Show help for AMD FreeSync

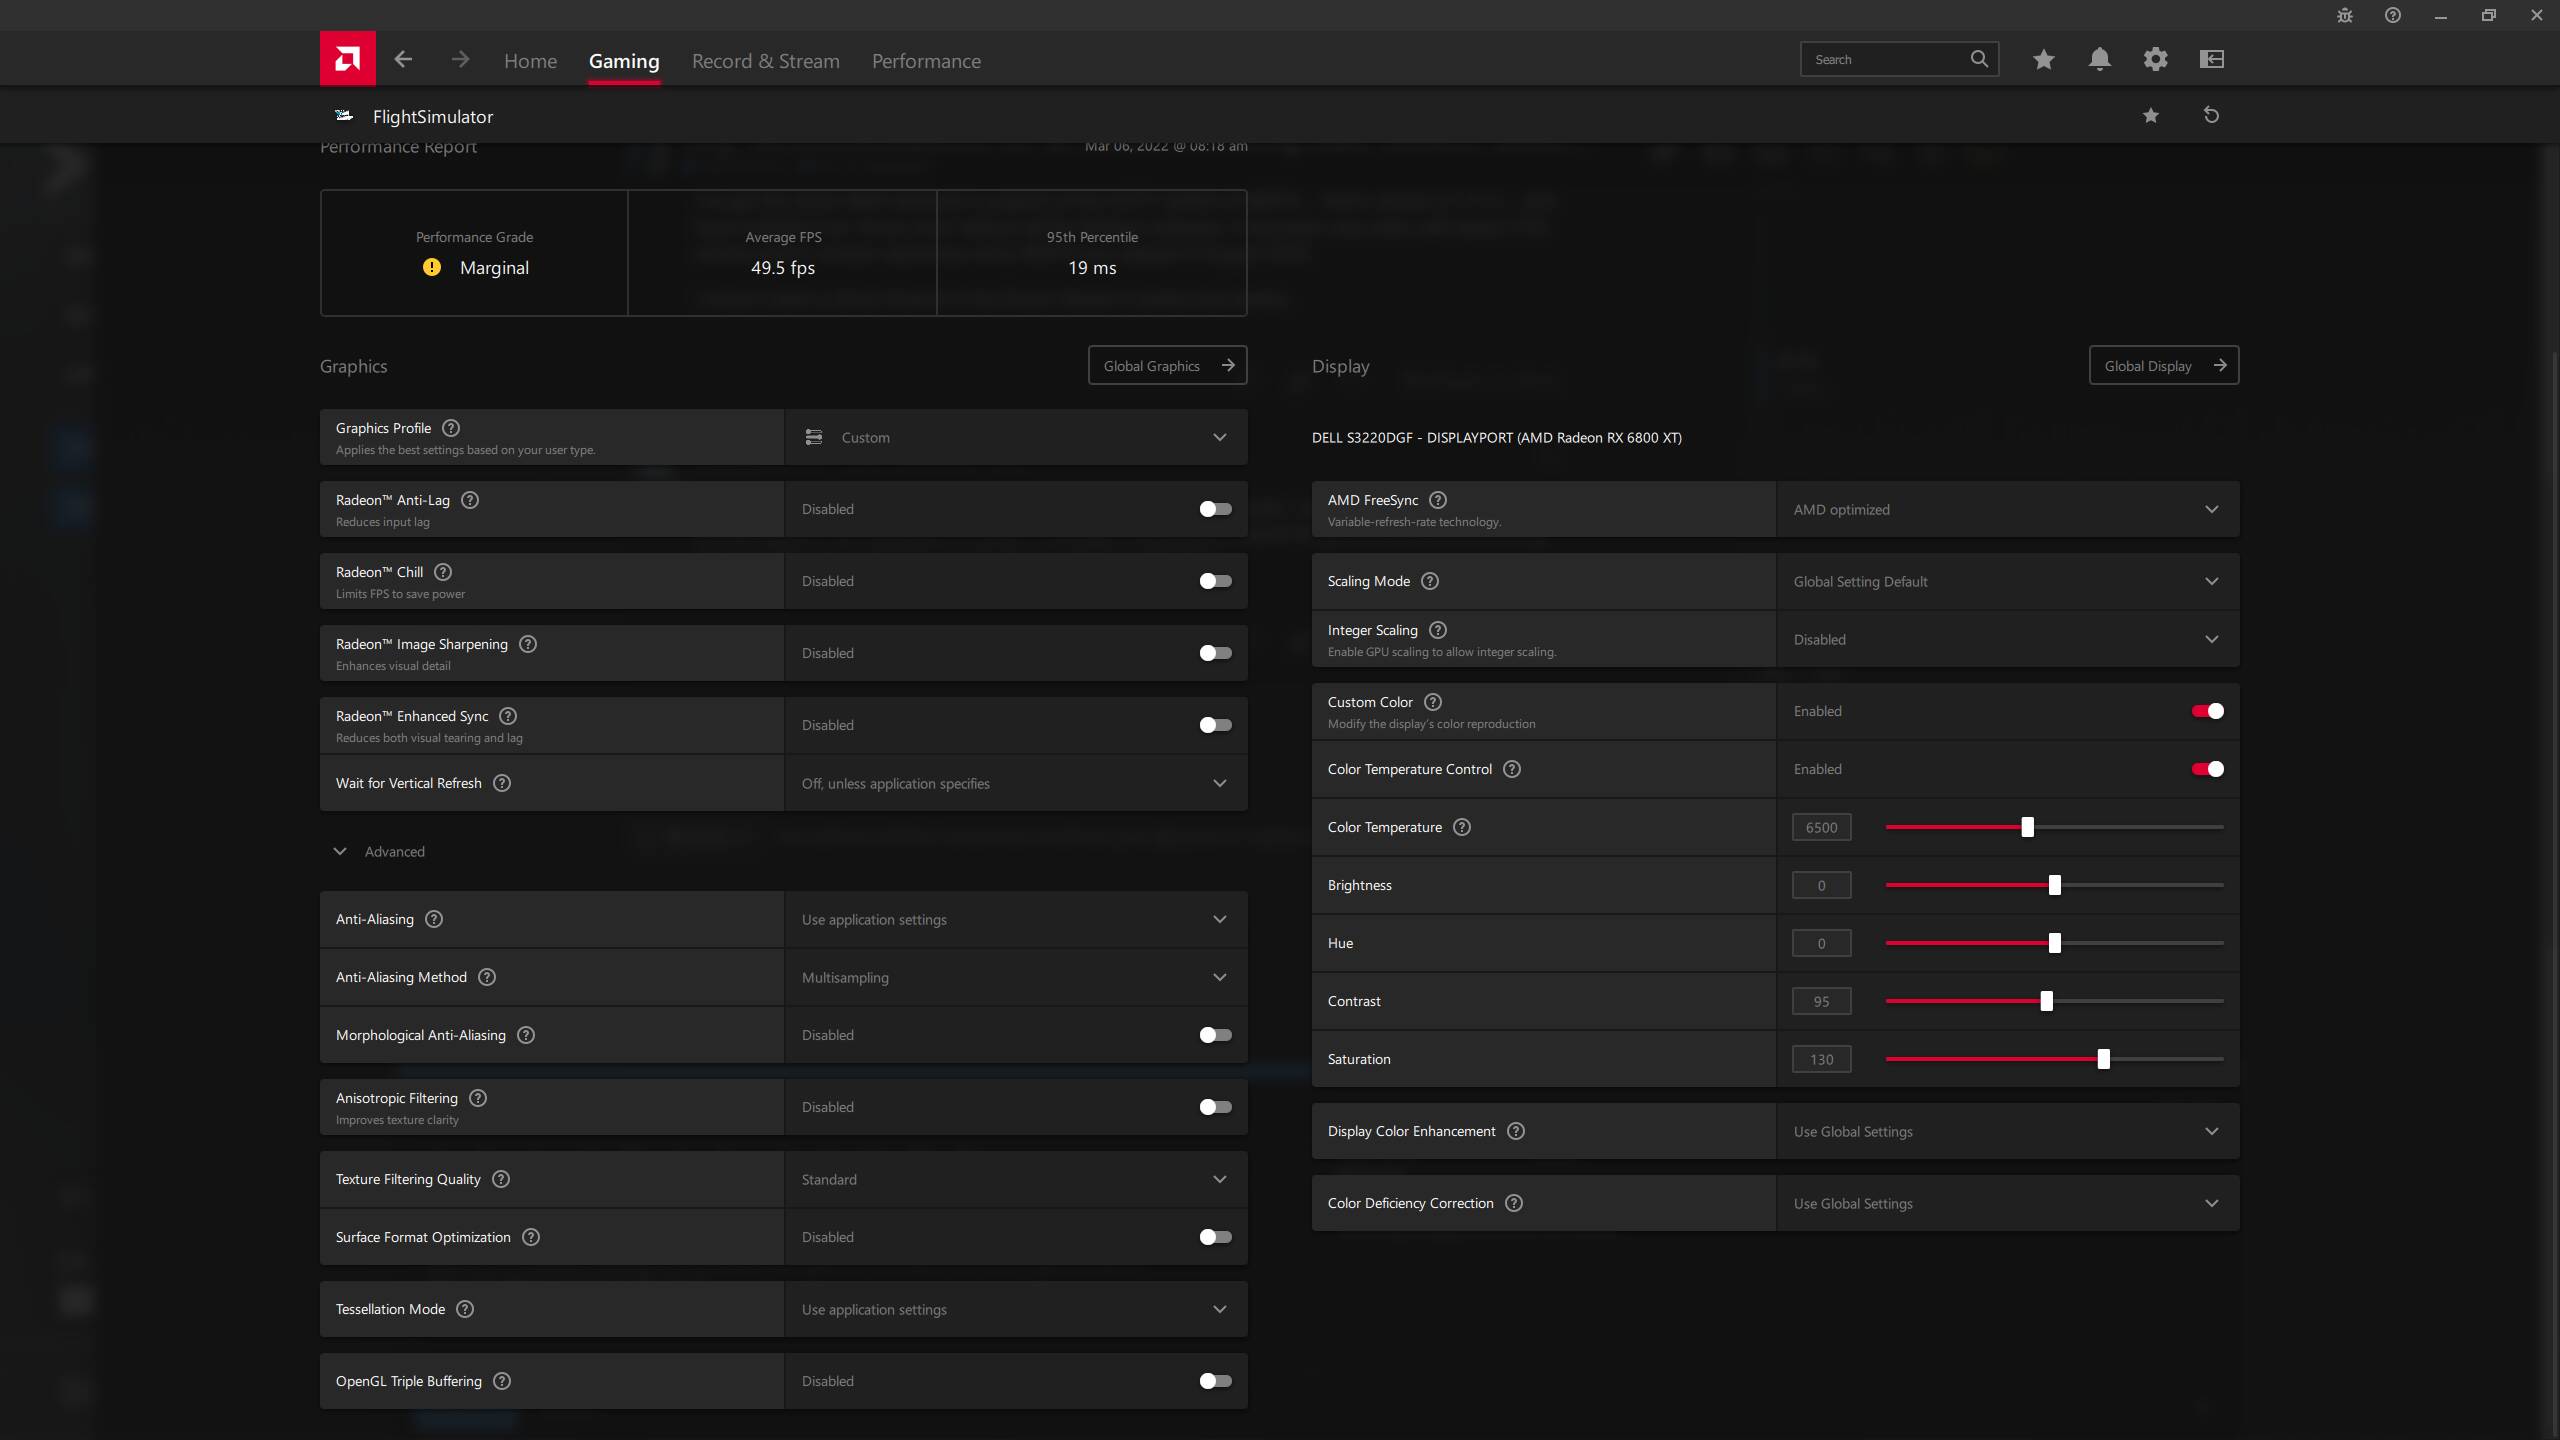(x=1438, y=500)
